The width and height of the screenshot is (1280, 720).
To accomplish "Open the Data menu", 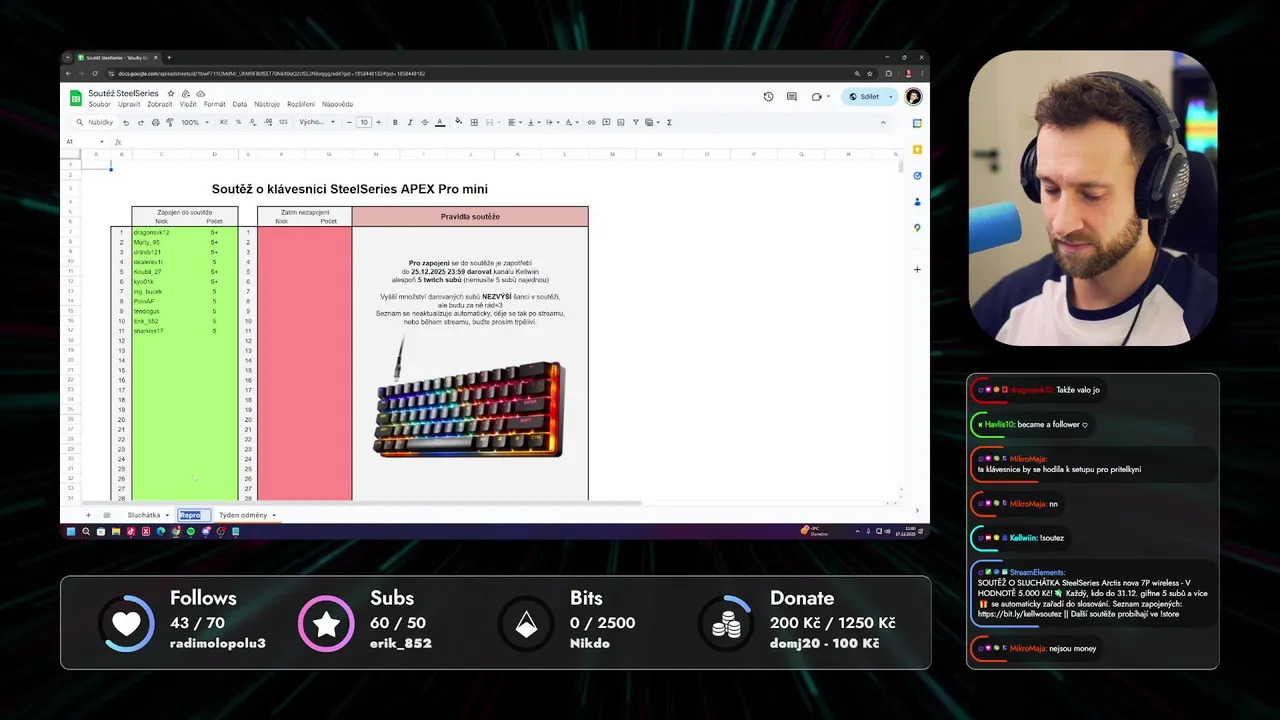I will click(240, 104).
